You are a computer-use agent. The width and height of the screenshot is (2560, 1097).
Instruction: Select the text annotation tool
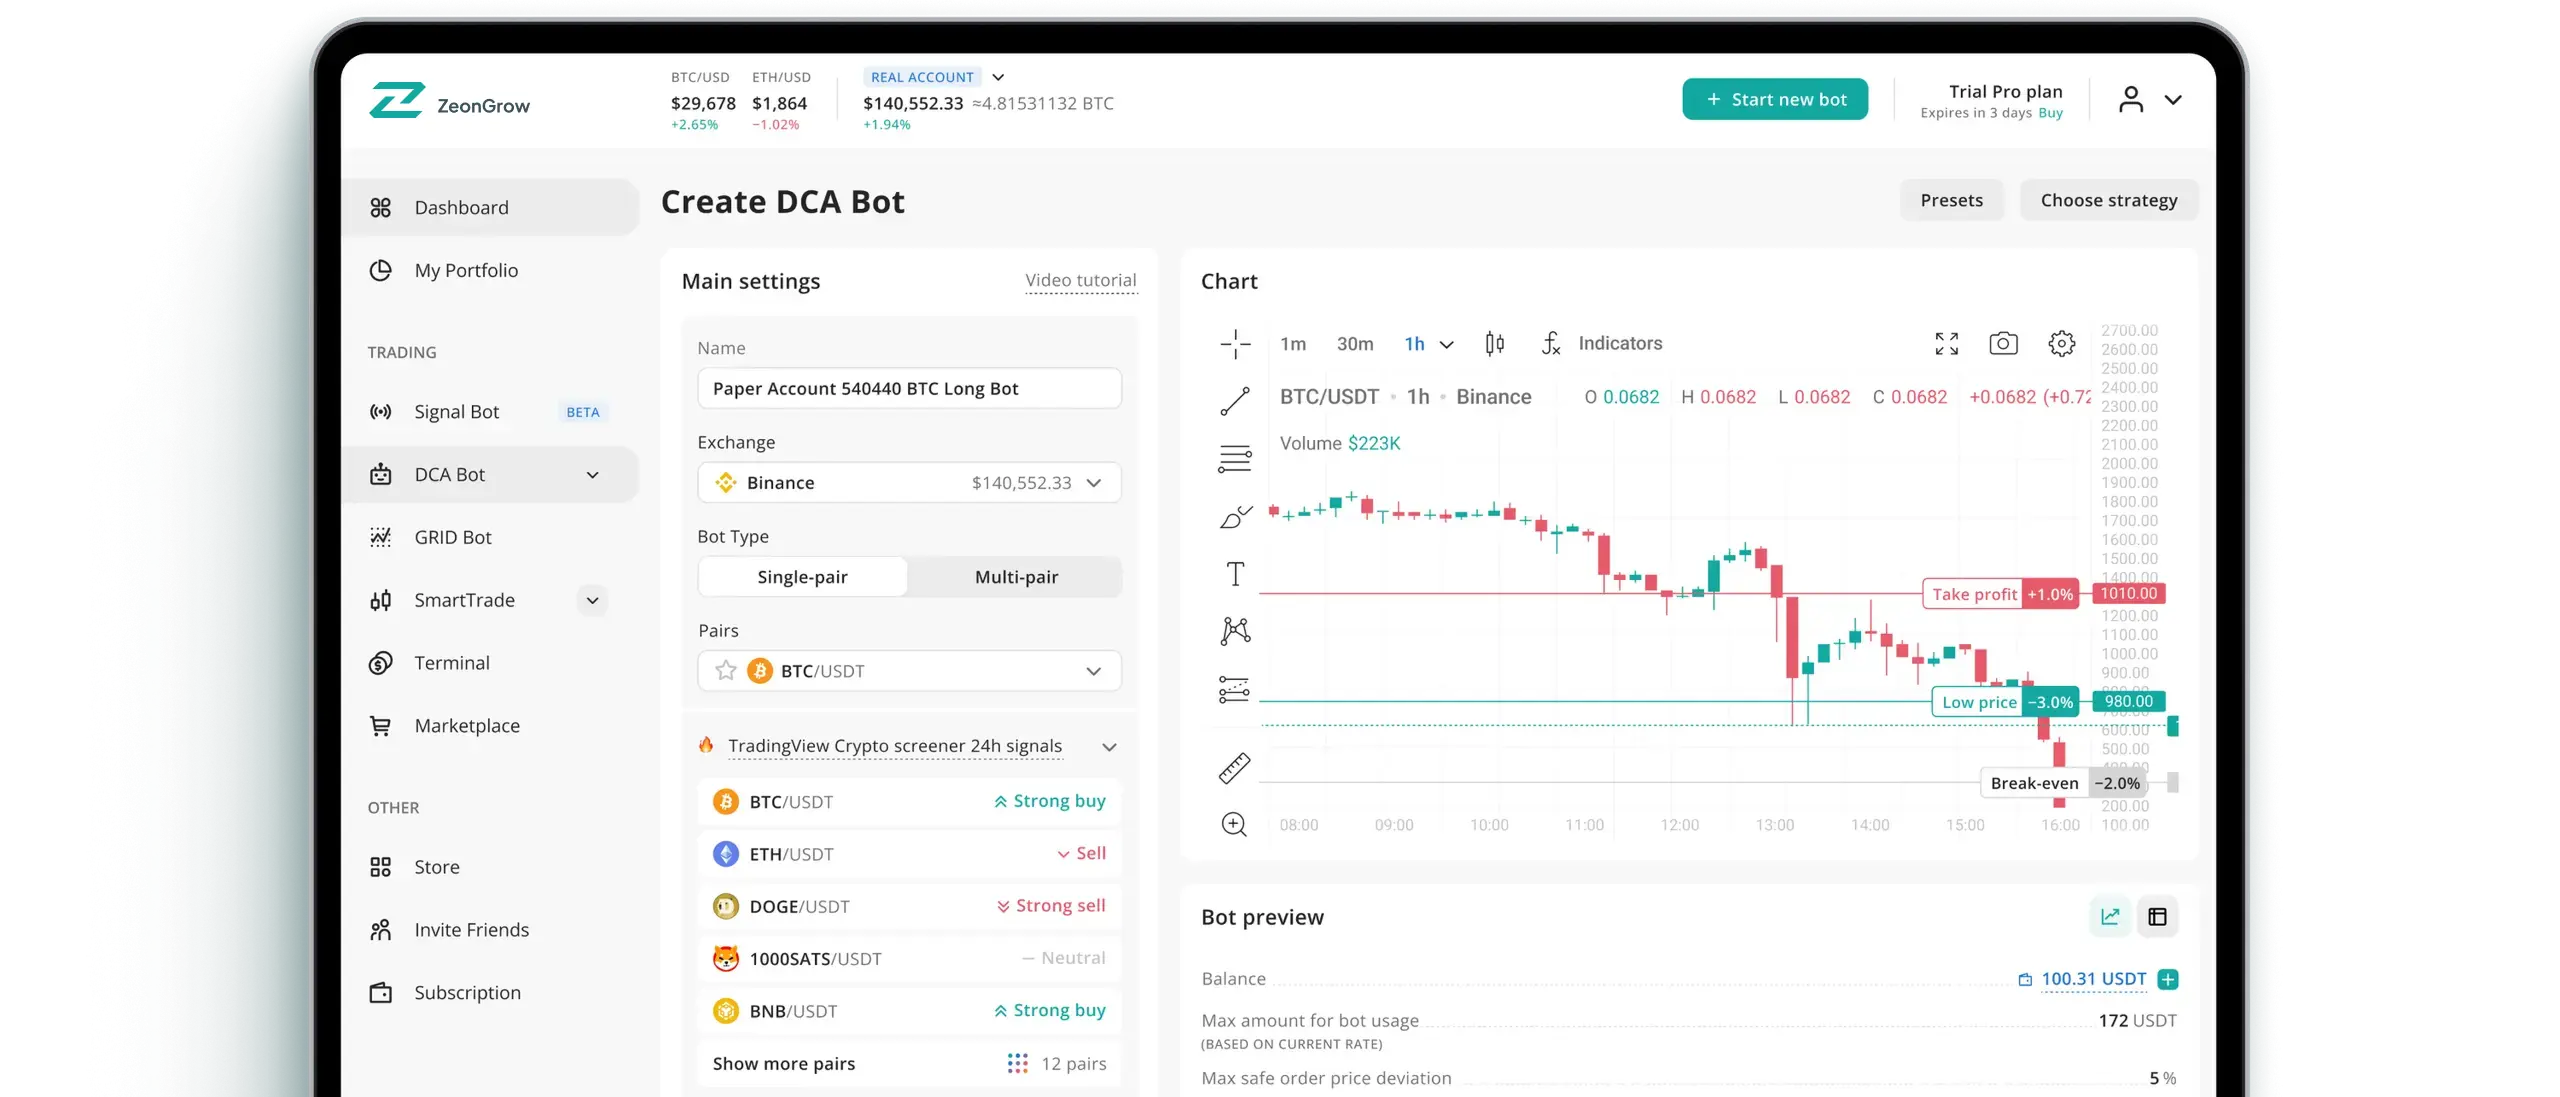click(1235, 574)
